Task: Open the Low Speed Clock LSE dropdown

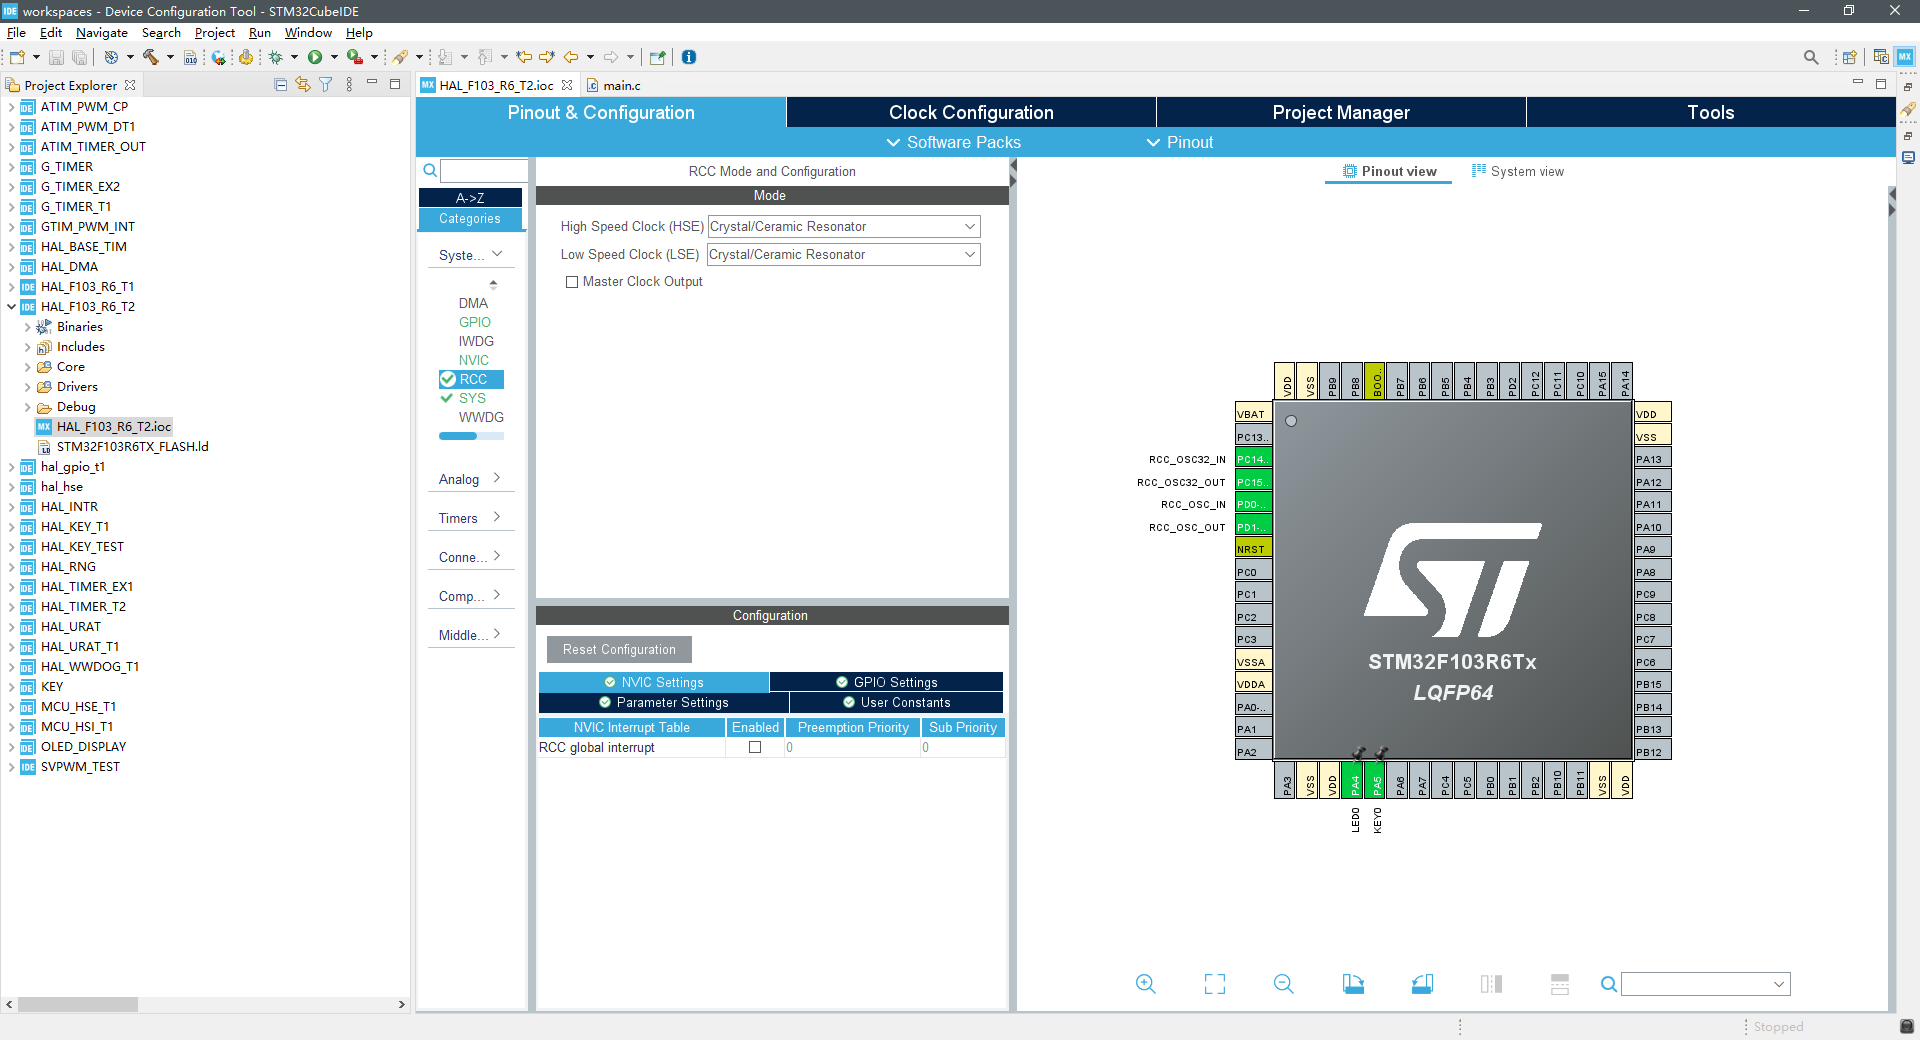Action: (968, 254)
